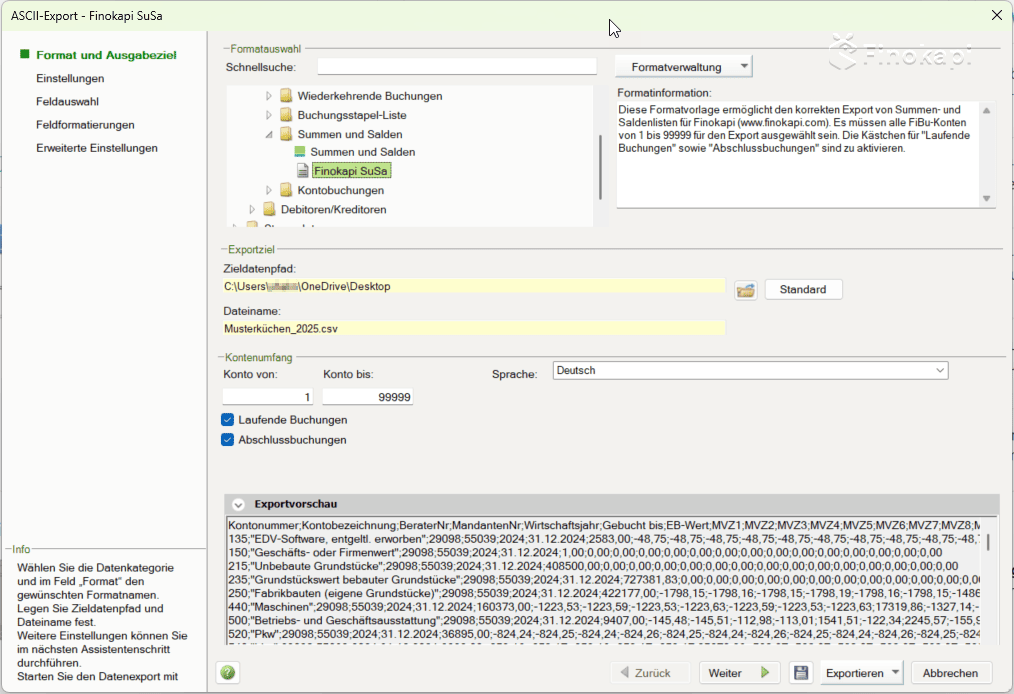Click the preview header line Kontonummer;Kontobezeichnung
Image resolution: width=1014 pixels, height=694 pixels.
coord(604,525)
